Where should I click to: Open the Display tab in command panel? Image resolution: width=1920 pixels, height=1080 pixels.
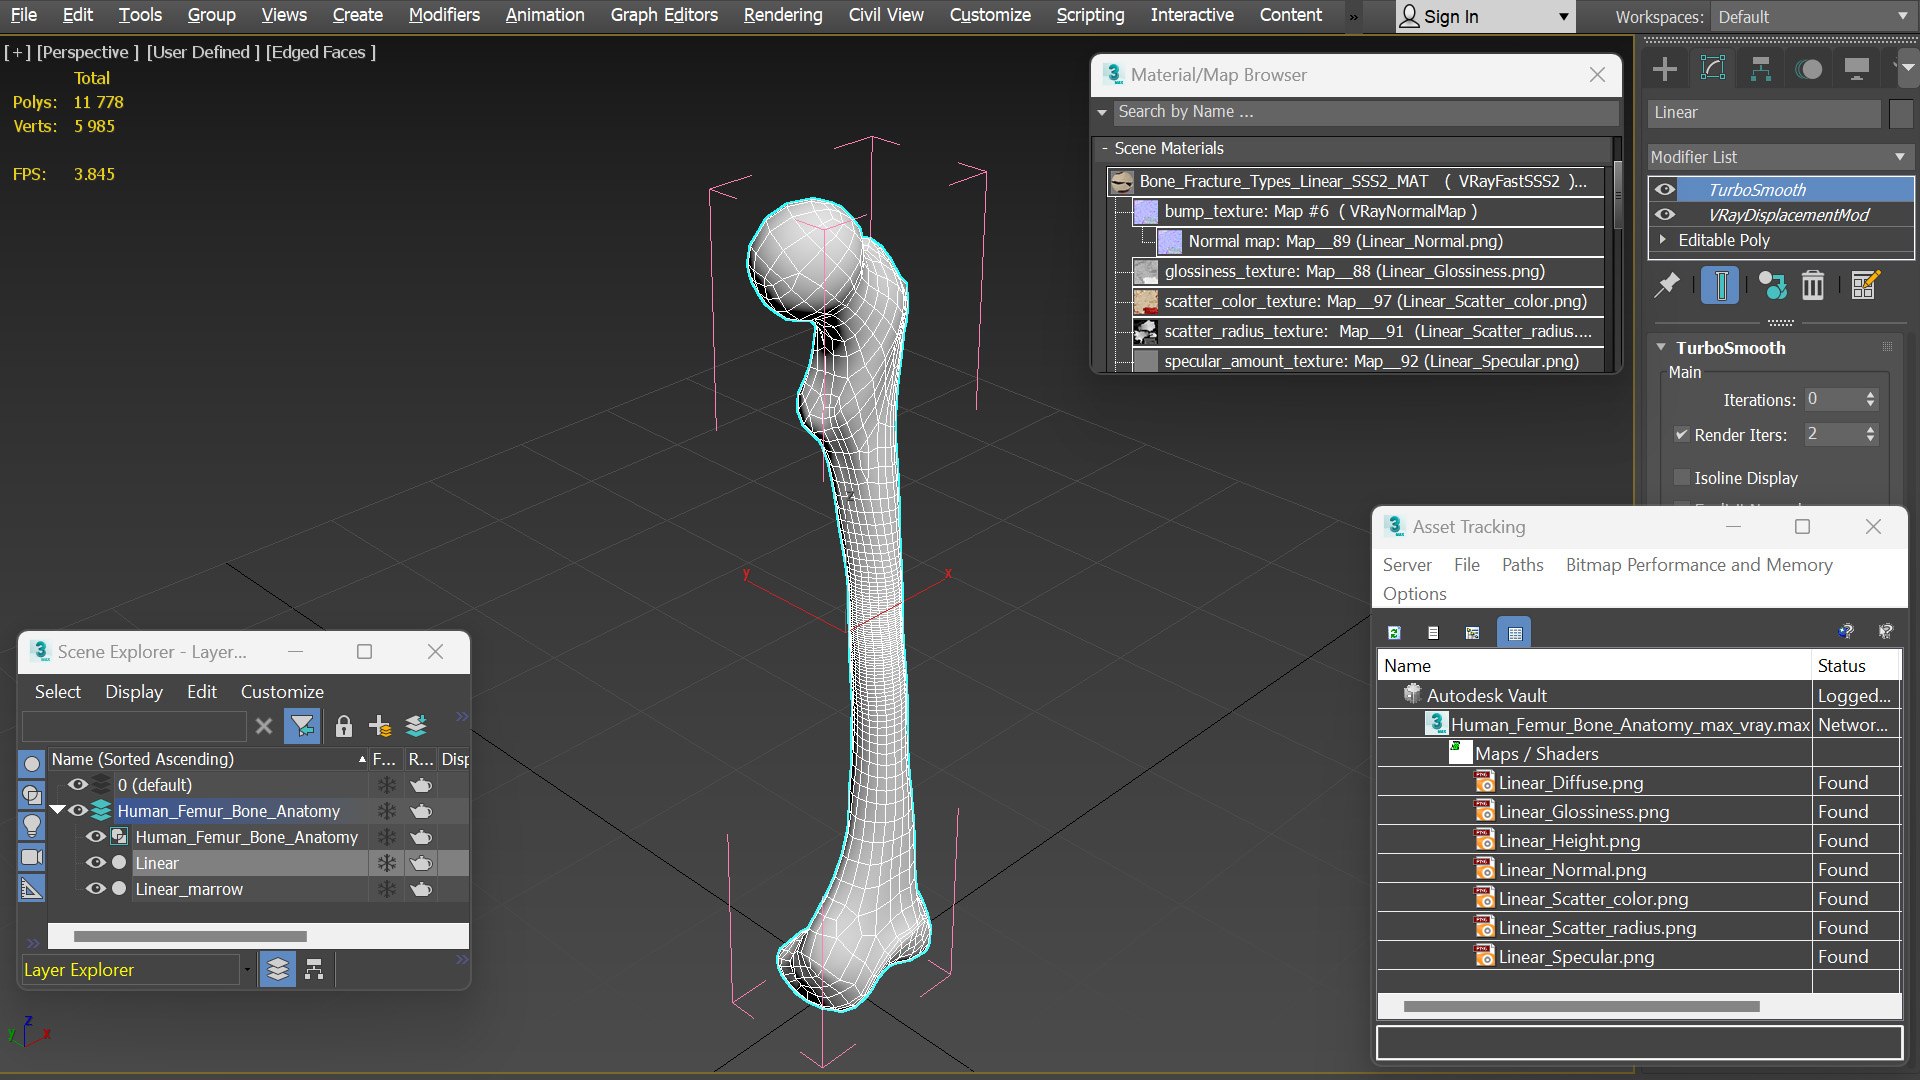point(1857,69)
